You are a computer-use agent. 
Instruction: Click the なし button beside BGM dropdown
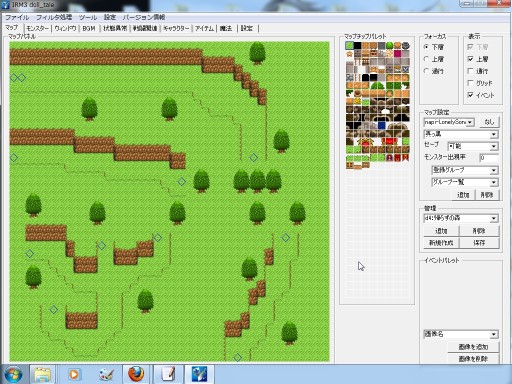pos(489,122)
